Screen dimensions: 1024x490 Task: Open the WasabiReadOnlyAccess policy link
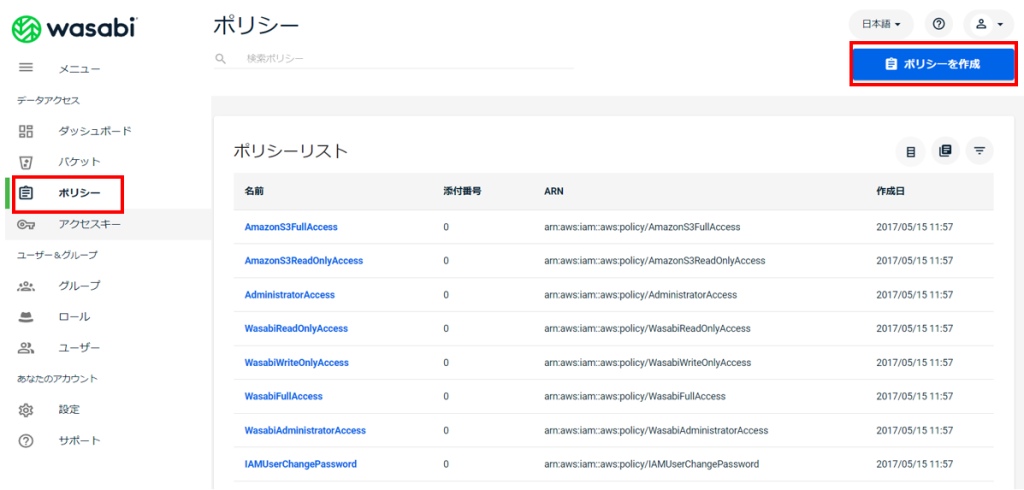[296, 328]
